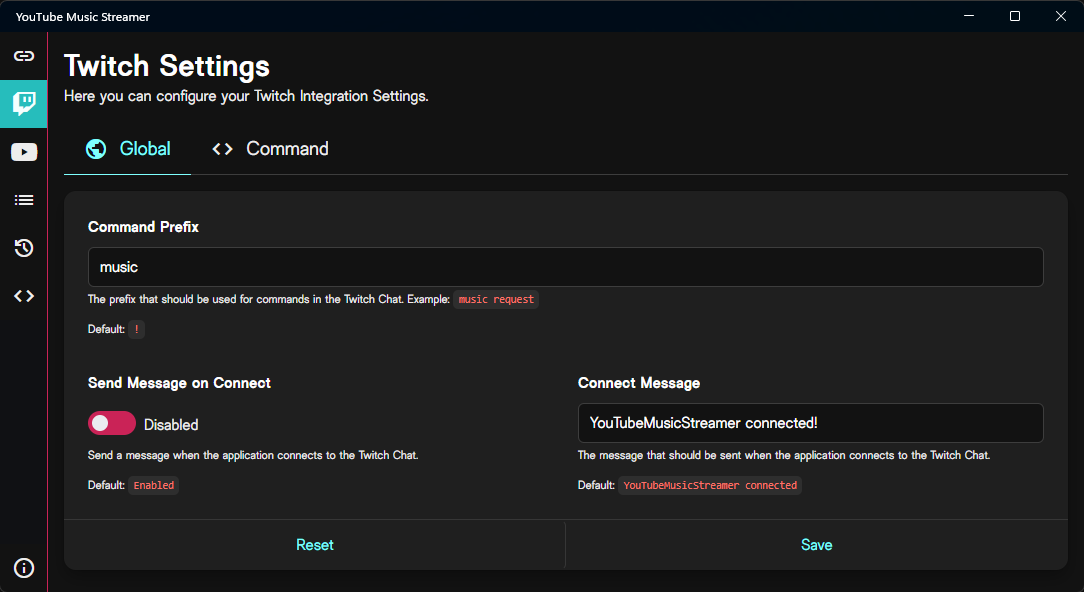The image size is (1084, 592).
Task: Switch to the Command tab
Action: (x=270, y=149)
